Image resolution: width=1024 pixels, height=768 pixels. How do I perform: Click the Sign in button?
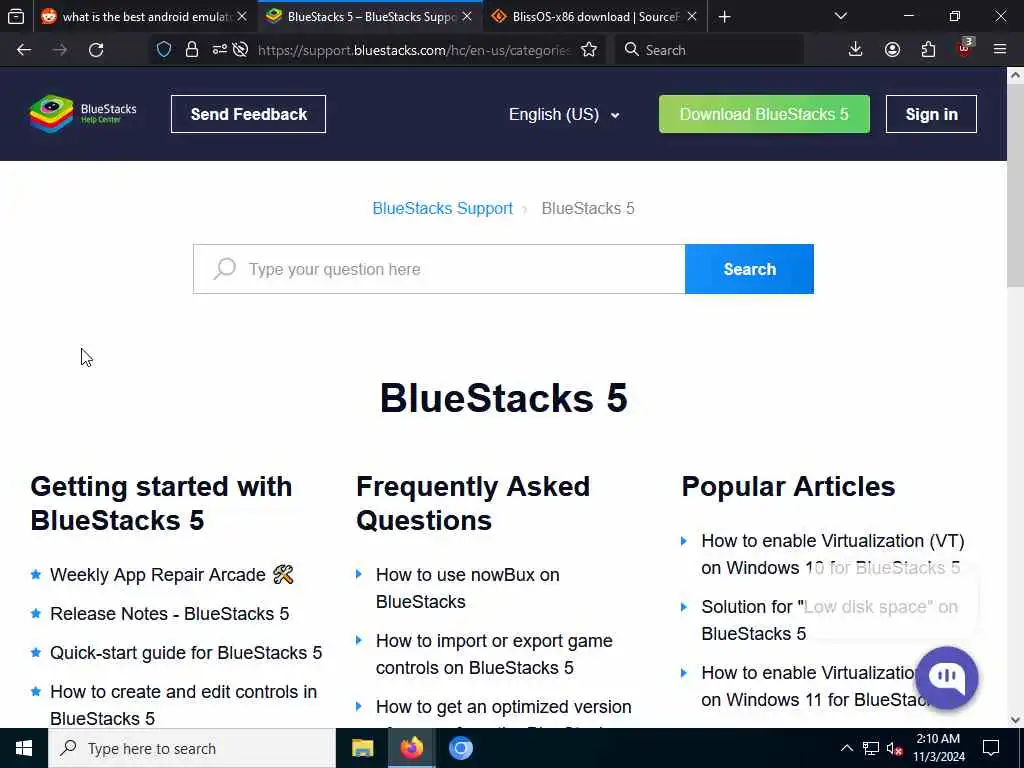click(931, 114)
